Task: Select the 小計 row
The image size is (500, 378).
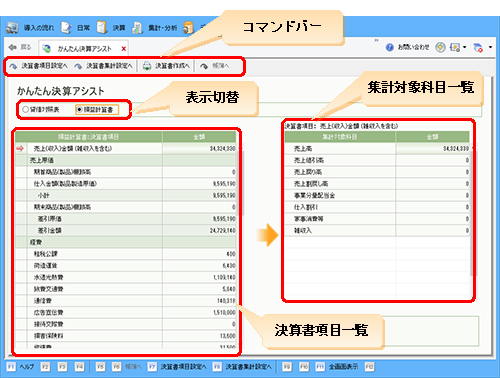Action: (126, 195)
